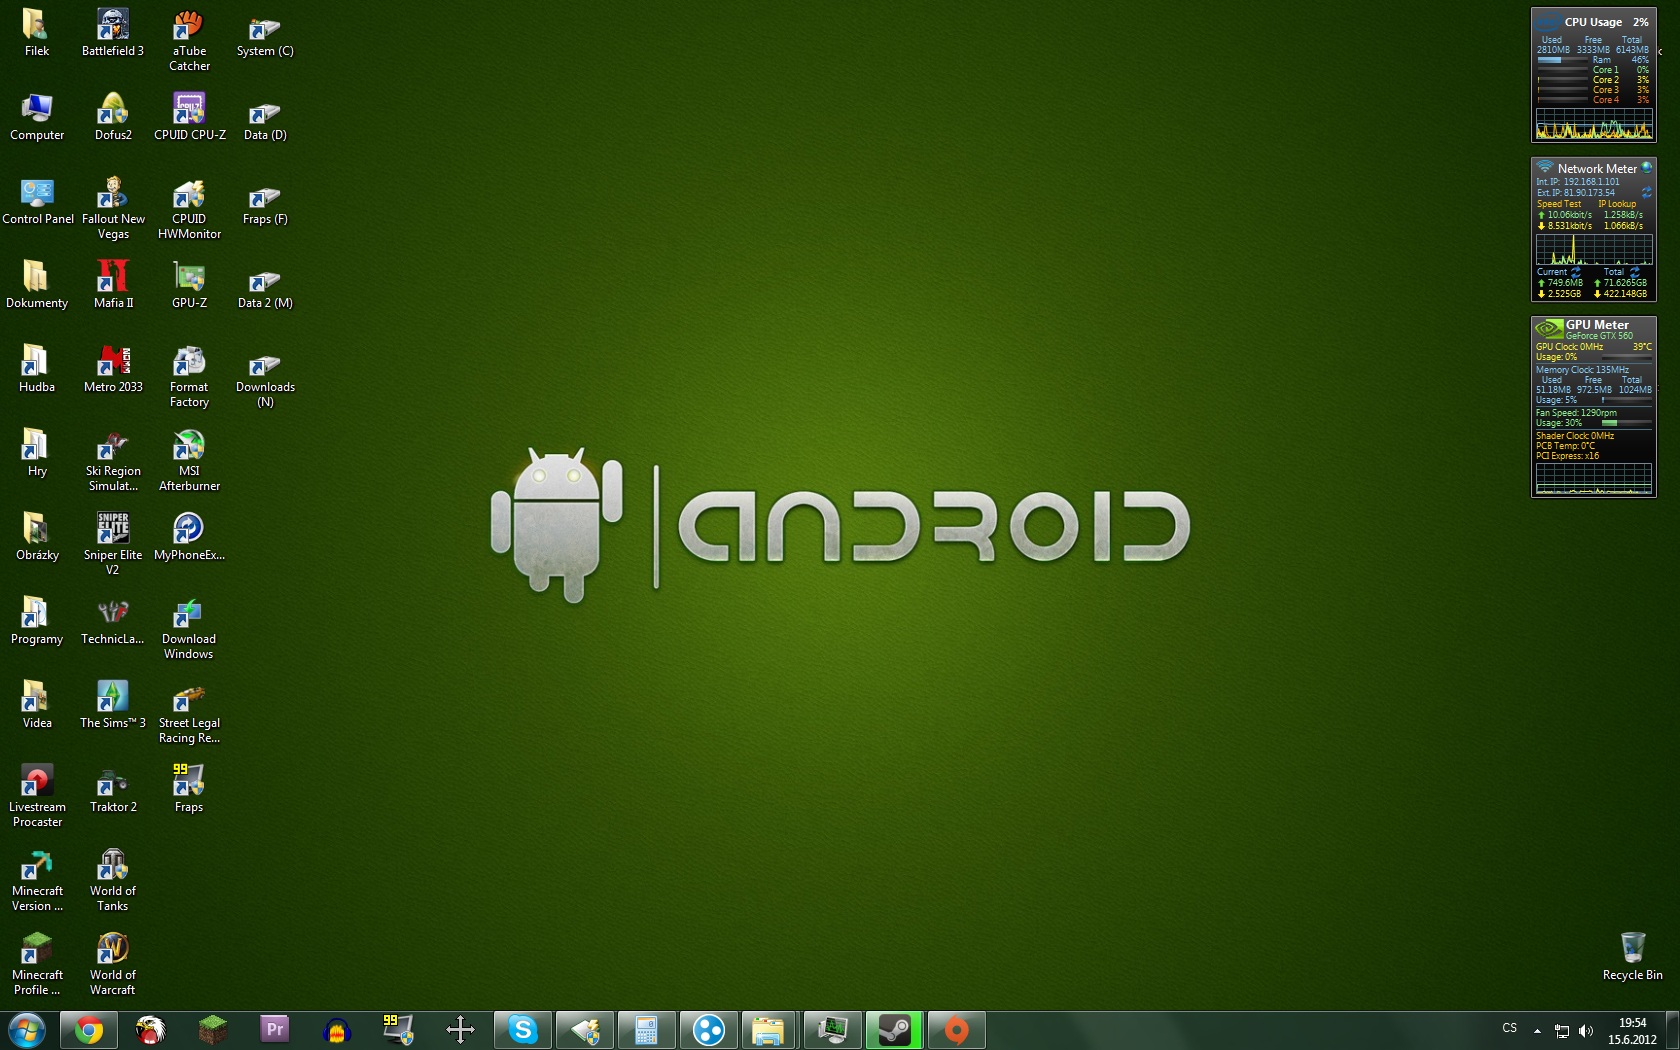The image size is (1680, 1050).
Task: Open the Control Panel icon
Action: click(x=37, y=201)
